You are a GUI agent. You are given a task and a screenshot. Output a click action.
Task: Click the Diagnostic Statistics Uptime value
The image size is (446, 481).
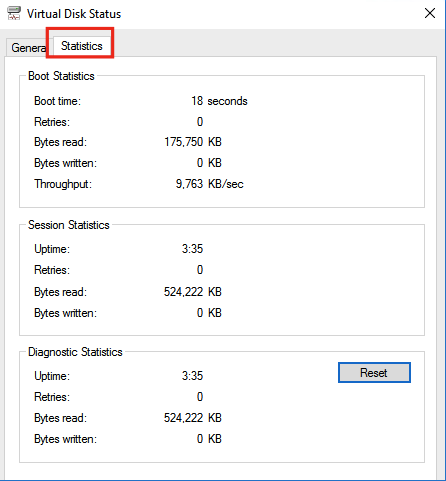coord(192,376)
